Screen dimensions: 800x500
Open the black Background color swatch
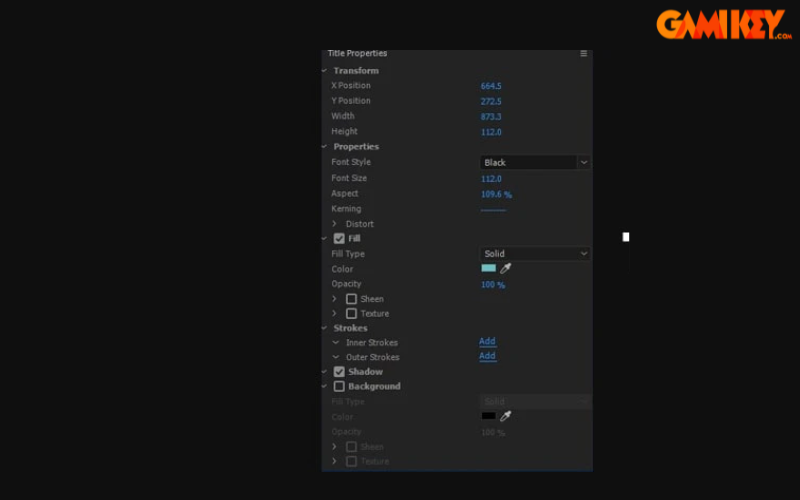[x=488, y=416]
